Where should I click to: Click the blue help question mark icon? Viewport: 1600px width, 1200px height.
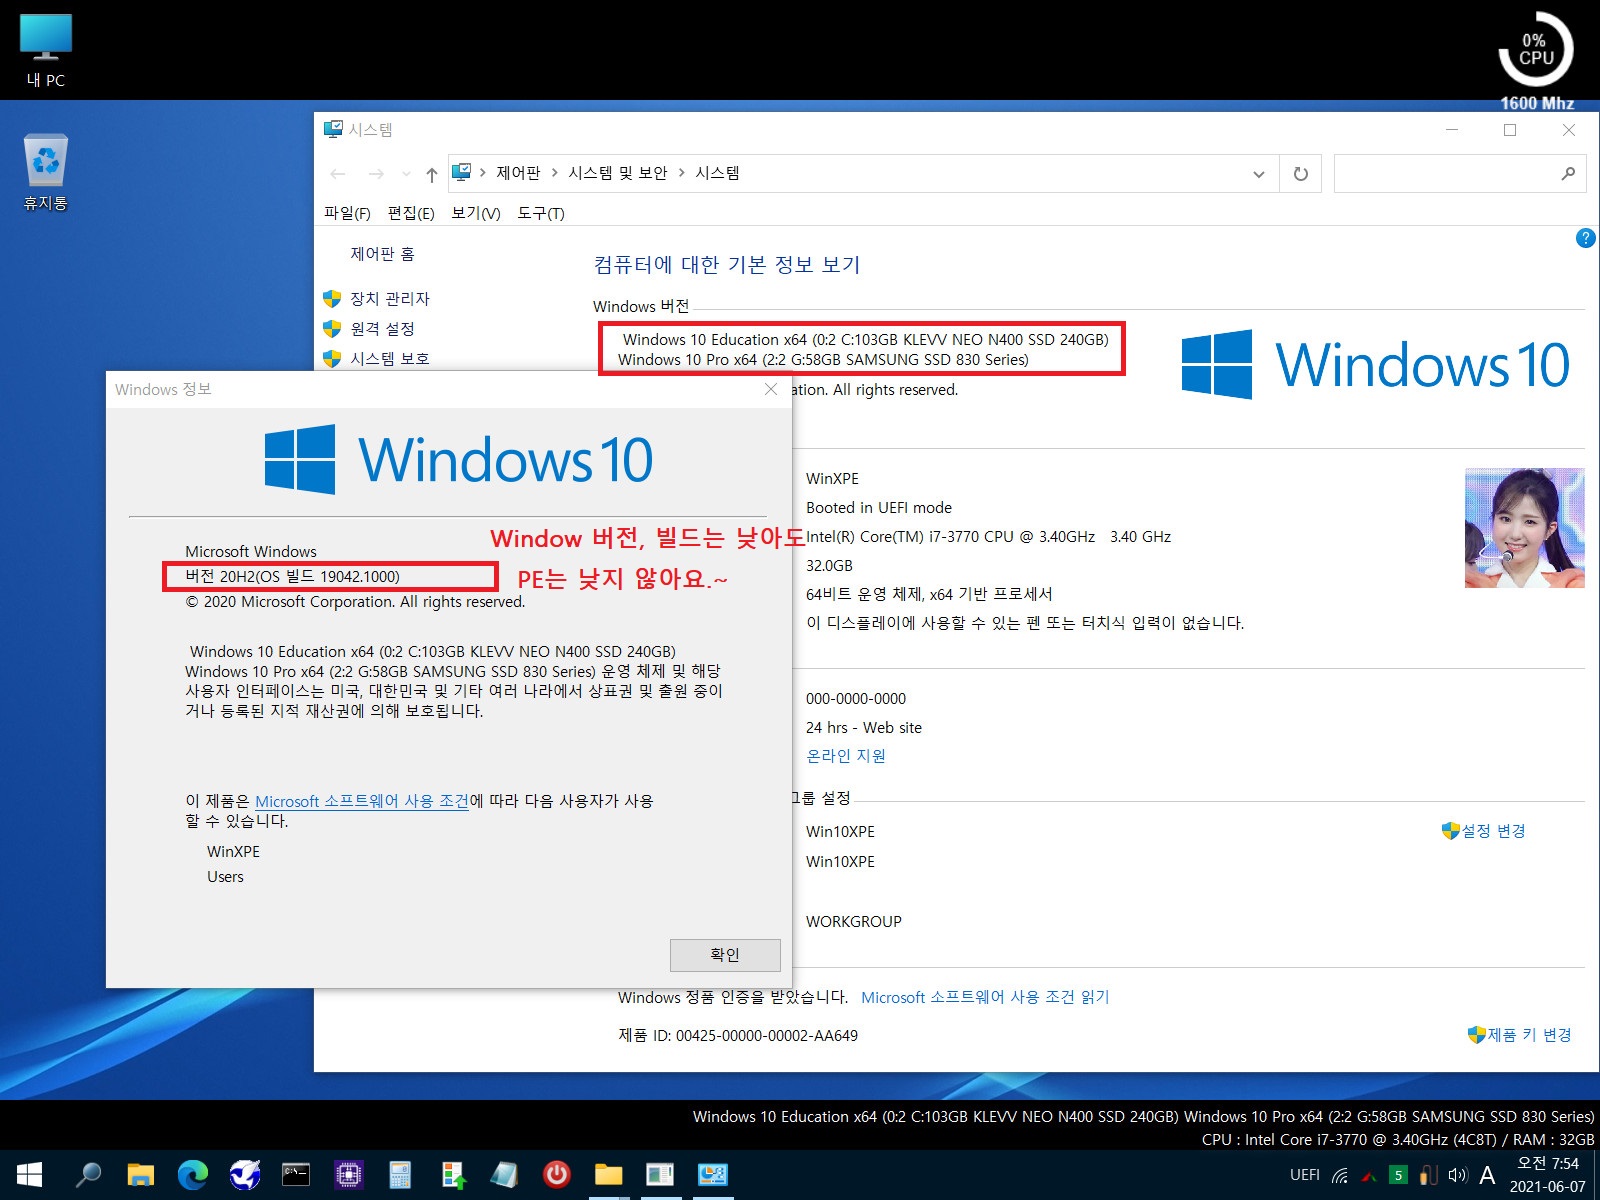pyautogui.click(x=1585, y=238)
